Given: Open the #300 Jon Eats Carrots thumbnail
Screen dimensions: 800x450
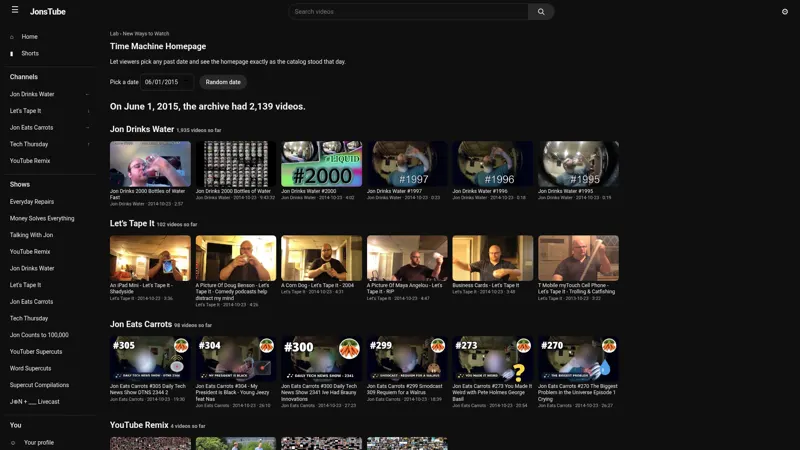Looking at the screenshot, I should coord(321,359).
